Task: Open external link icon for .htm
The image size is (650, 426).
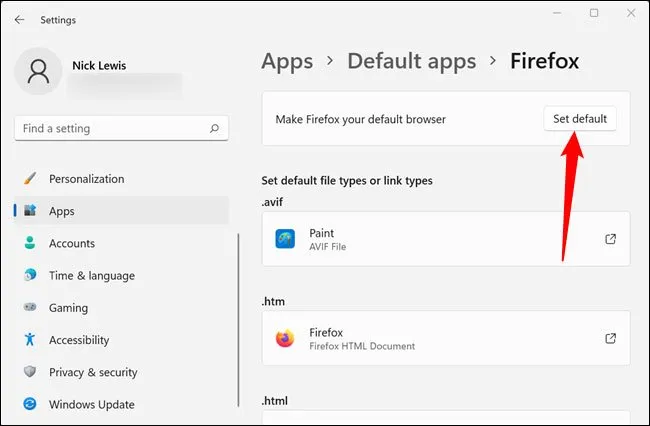Action: (610, 339)
